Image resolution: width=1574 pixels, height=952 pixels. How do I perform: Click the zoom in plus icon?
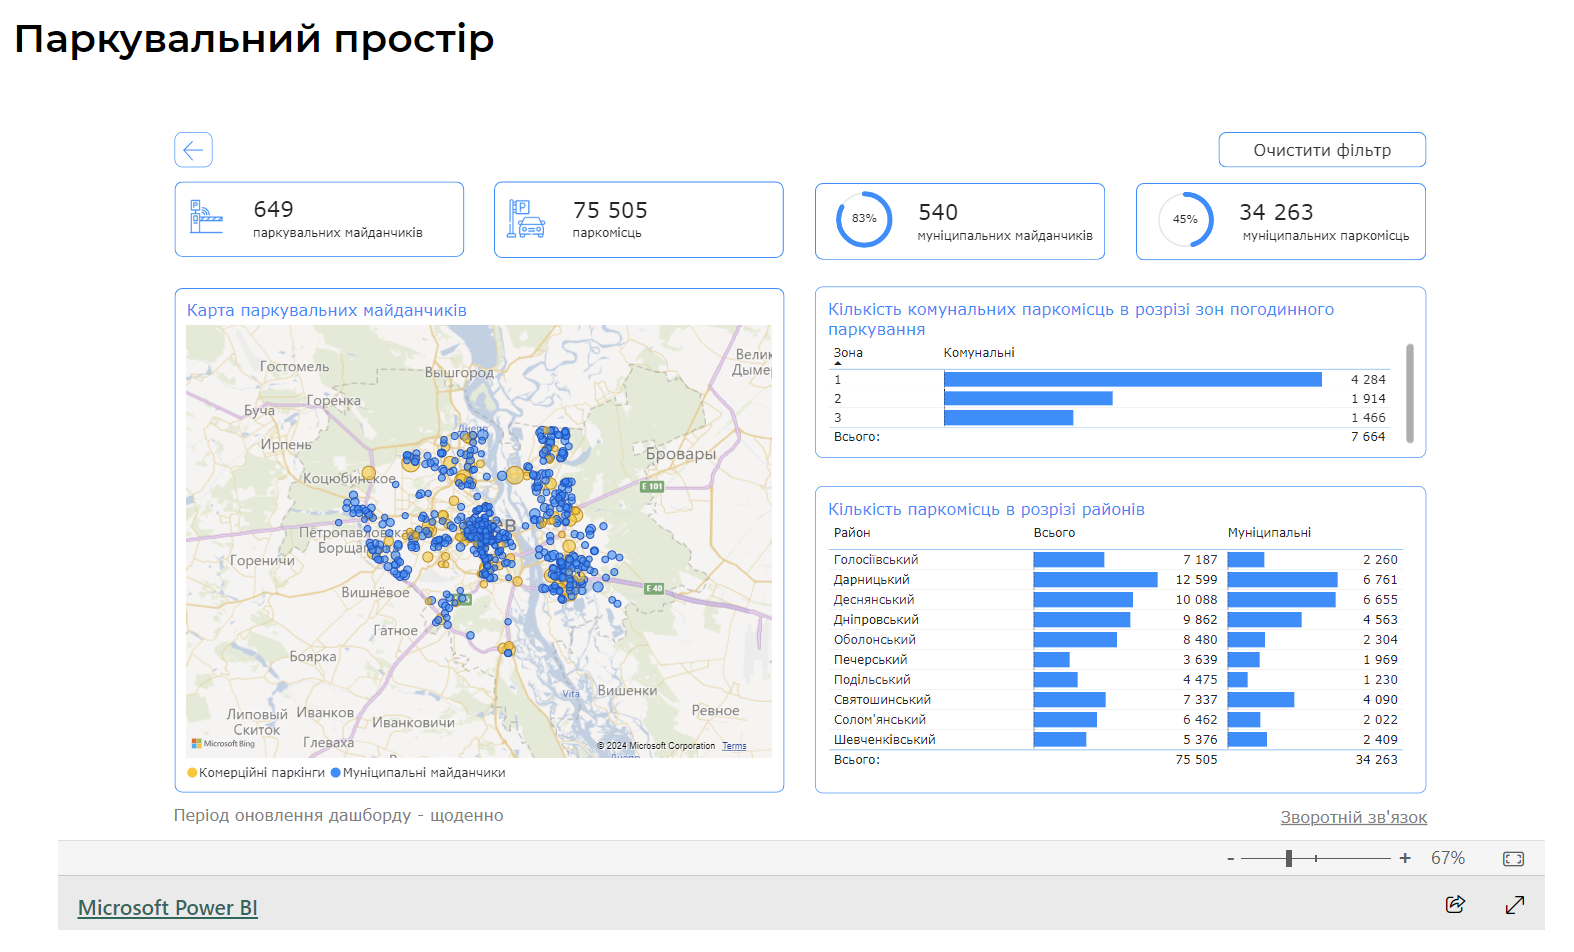(x=1405, y=858)
